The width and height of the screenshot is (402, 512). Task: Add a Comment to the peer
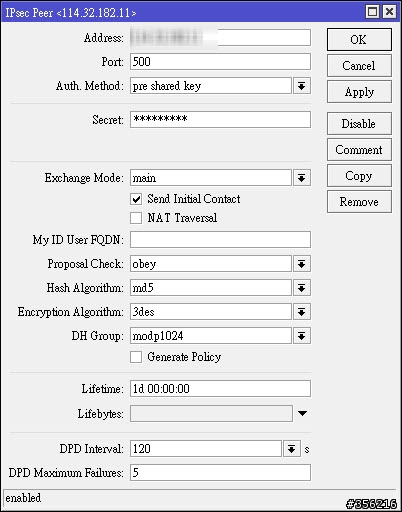click(359, 150)
